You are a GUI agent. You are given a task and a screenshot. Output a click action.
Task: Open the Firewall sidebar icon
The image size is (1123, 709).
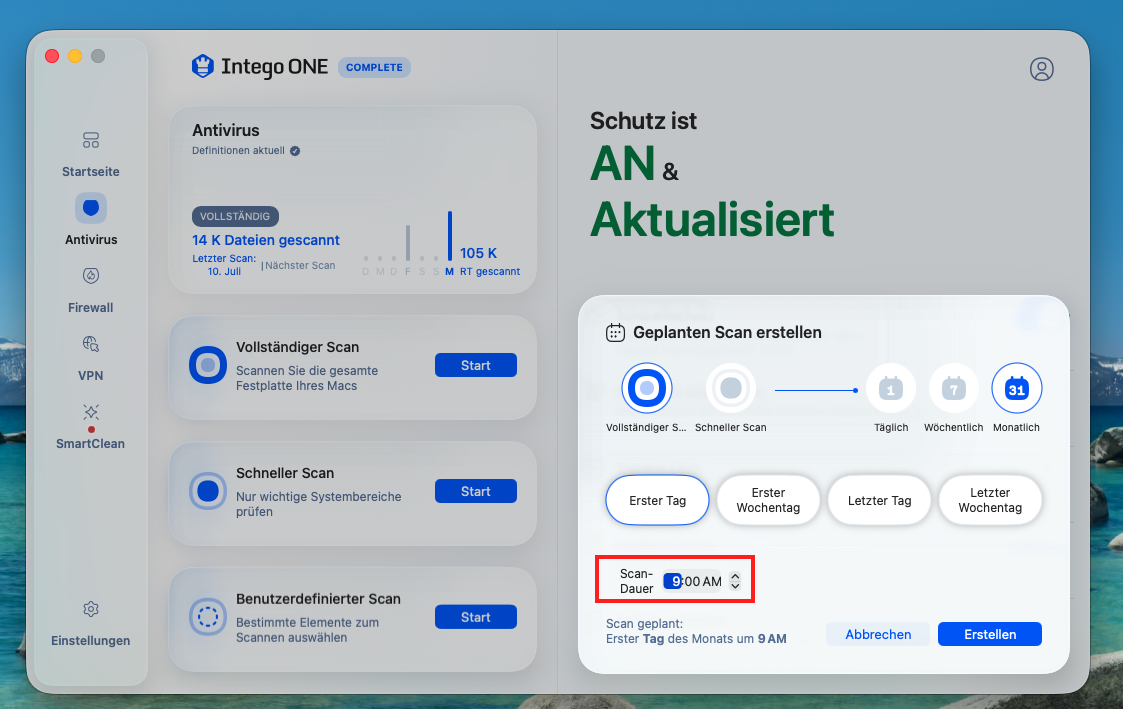(91, 276)
